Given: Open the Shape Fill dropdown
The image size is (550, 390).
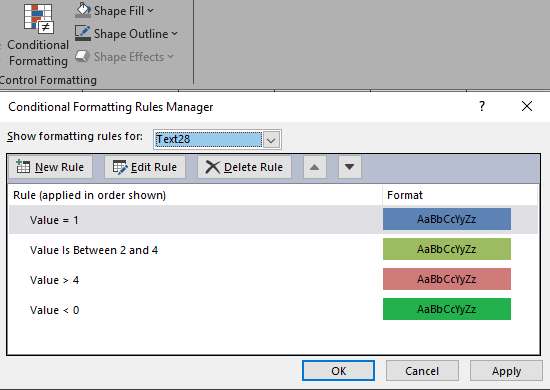Looking at the screenshot, I should coord(150,11).
